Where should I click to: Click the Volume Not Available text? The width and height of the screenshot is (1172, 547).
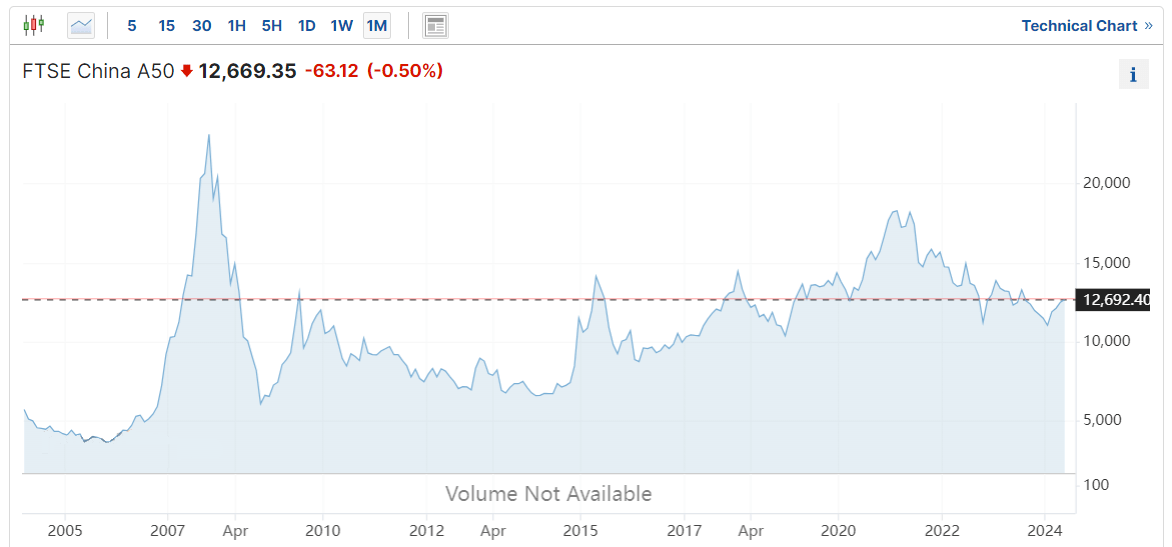click(x=549, y=494)
